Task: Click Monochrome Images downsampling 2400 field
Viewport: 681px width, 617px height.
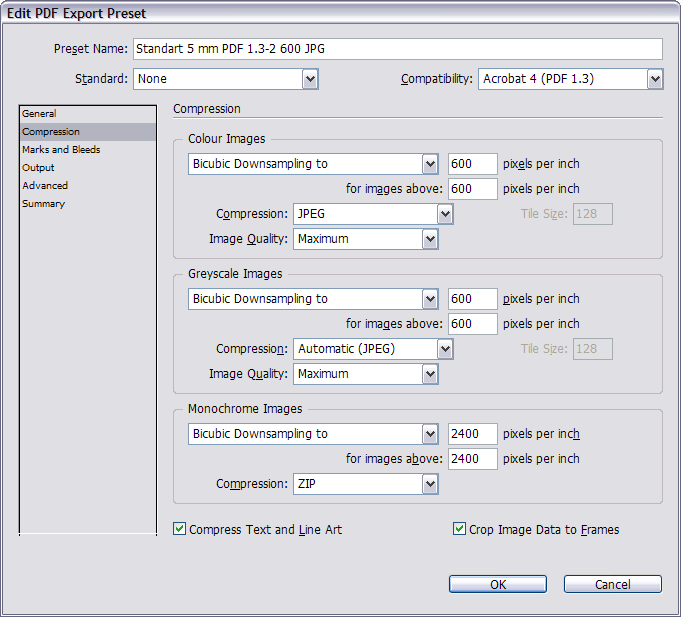Action: pyautogui.click(x=473, y=434)
